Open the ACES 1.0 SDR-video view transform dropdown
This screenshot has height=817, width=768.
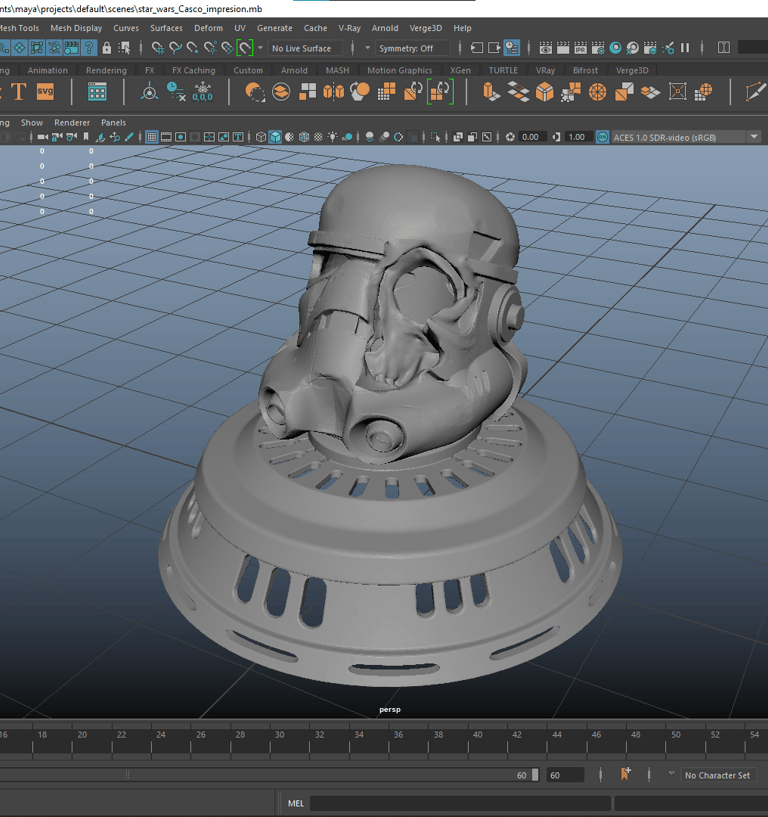pyautogui.click(x=687, y=137)
